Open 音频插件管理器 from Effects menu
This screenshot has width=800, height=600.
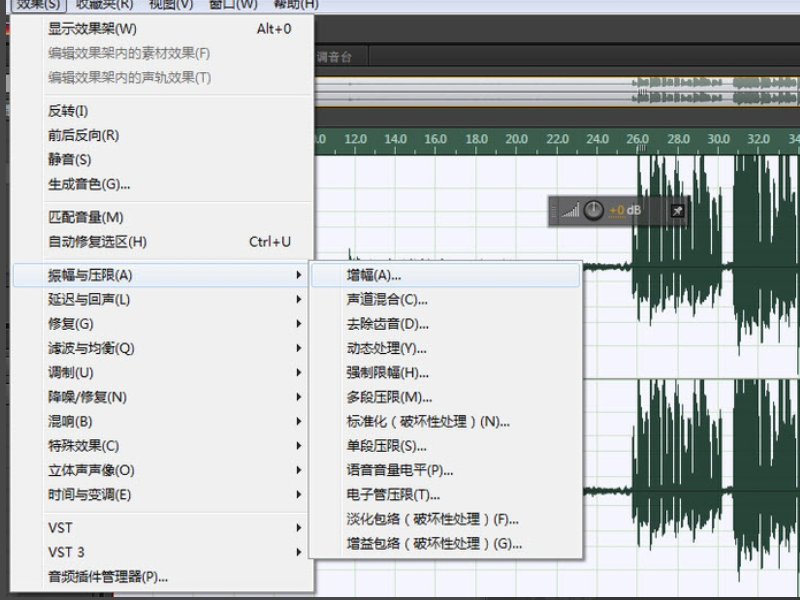click(108, 576)
